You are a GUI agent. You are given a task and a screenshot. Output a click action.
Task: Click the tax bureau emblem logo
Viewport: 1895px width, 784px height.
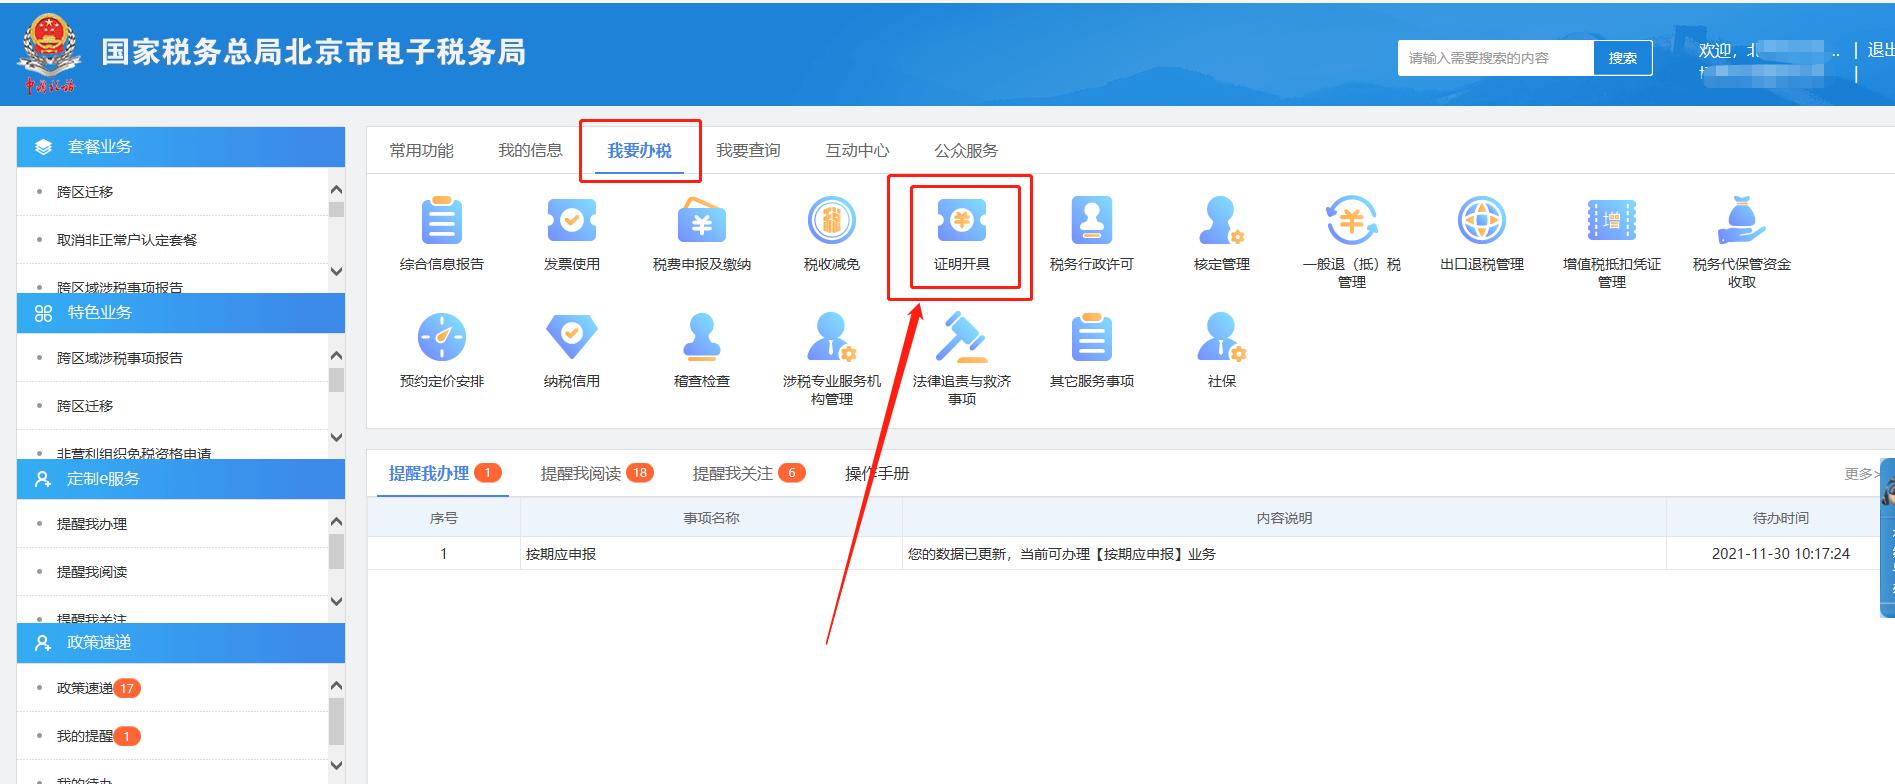(49, 53)
